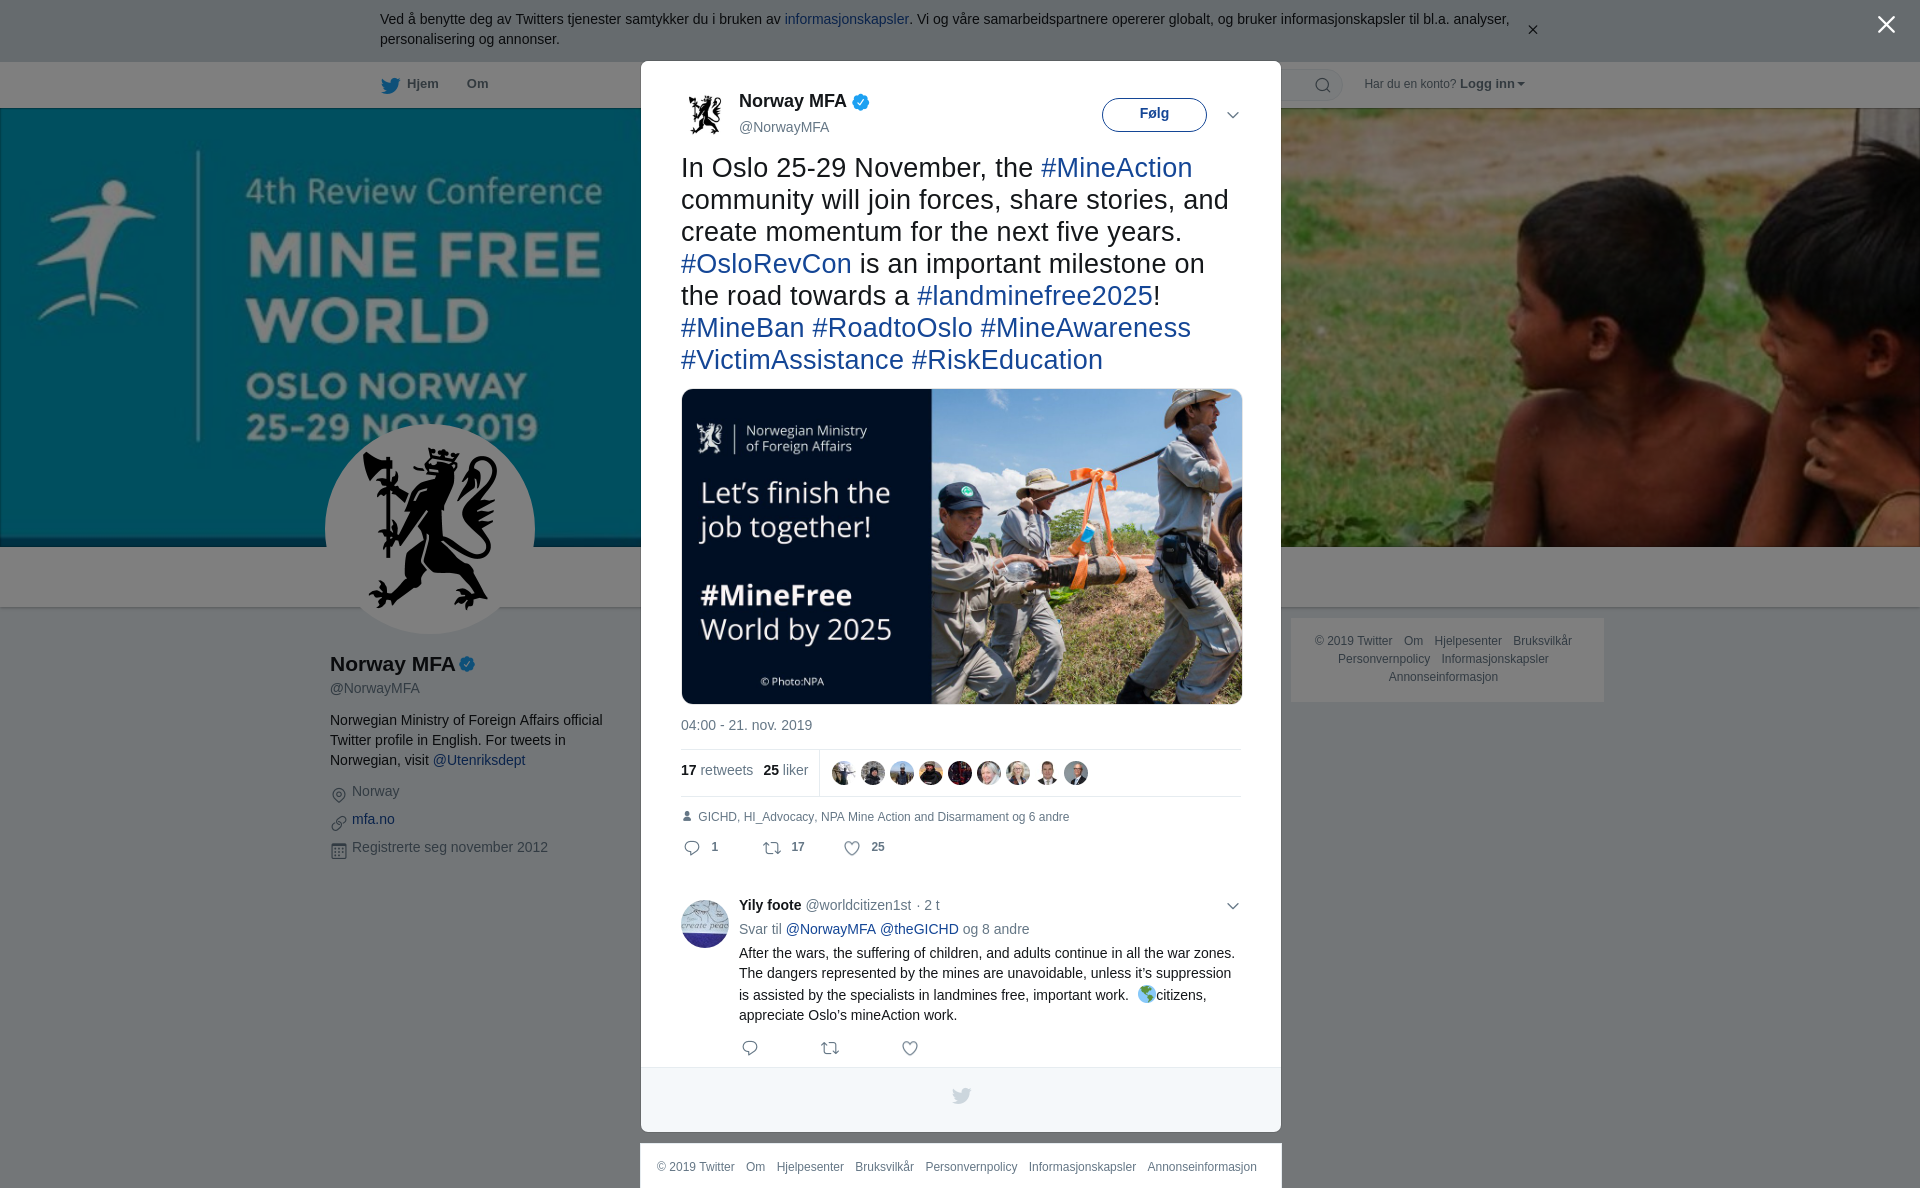Dismiss the cookie notice banner
The height and width of the screenshot is (1188, 1920).
[x=1532, y=30]
